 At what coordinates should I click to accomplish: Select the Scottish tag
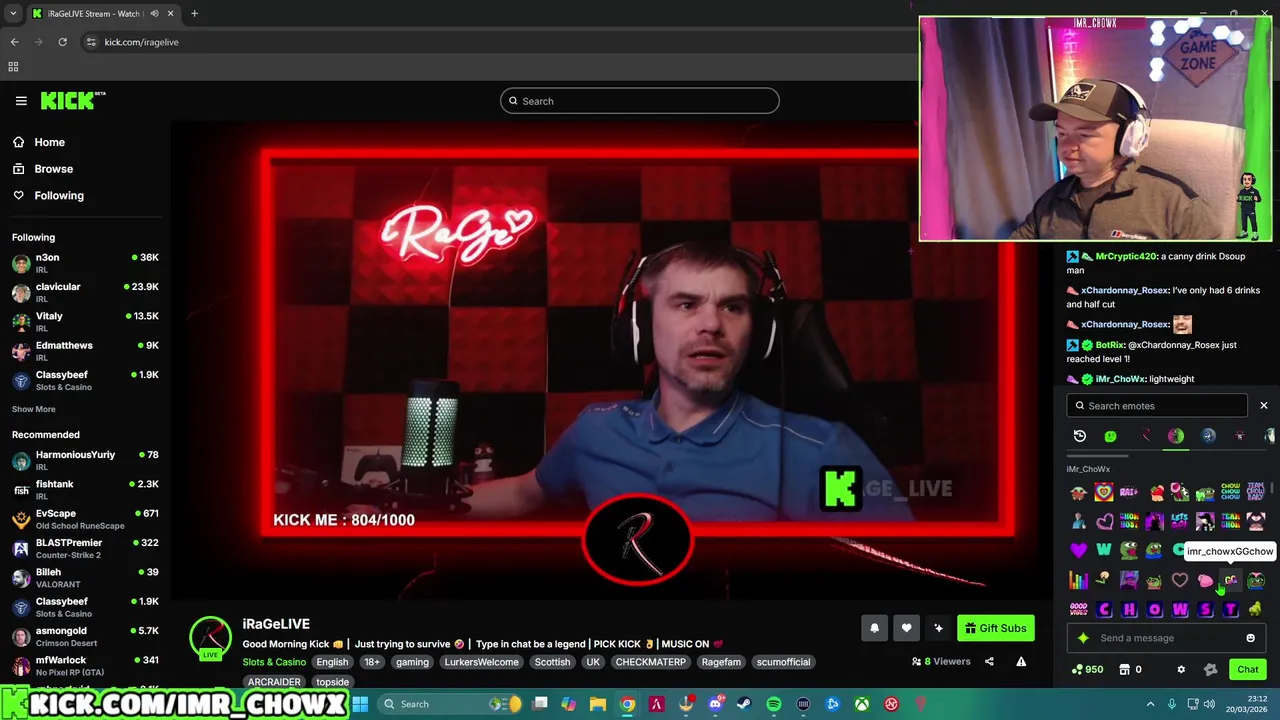point(552,662)
